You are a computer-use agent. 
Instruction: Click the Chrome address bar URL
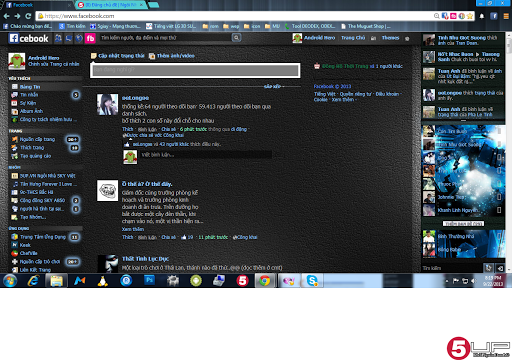pyautogui.click(x=79, y=16)
